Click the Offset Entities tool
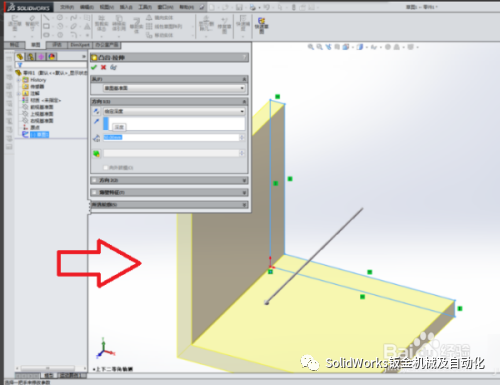Screen dimensions: 500x385 (136, 26)
